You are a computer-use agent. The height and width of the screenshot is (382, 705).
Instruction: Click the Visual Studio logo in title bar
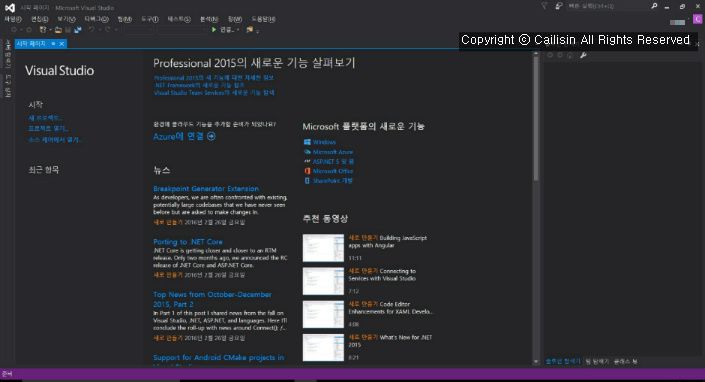click(x=9, y=8)
